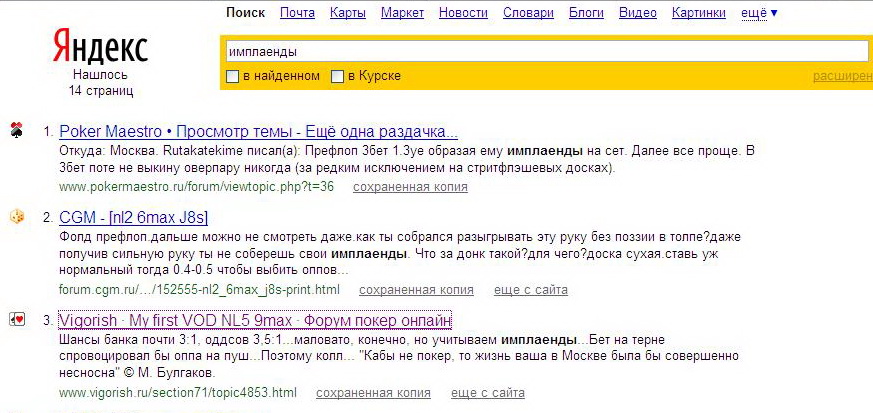Click the spade favicon beside Poker Maestro result

(17, 131)
